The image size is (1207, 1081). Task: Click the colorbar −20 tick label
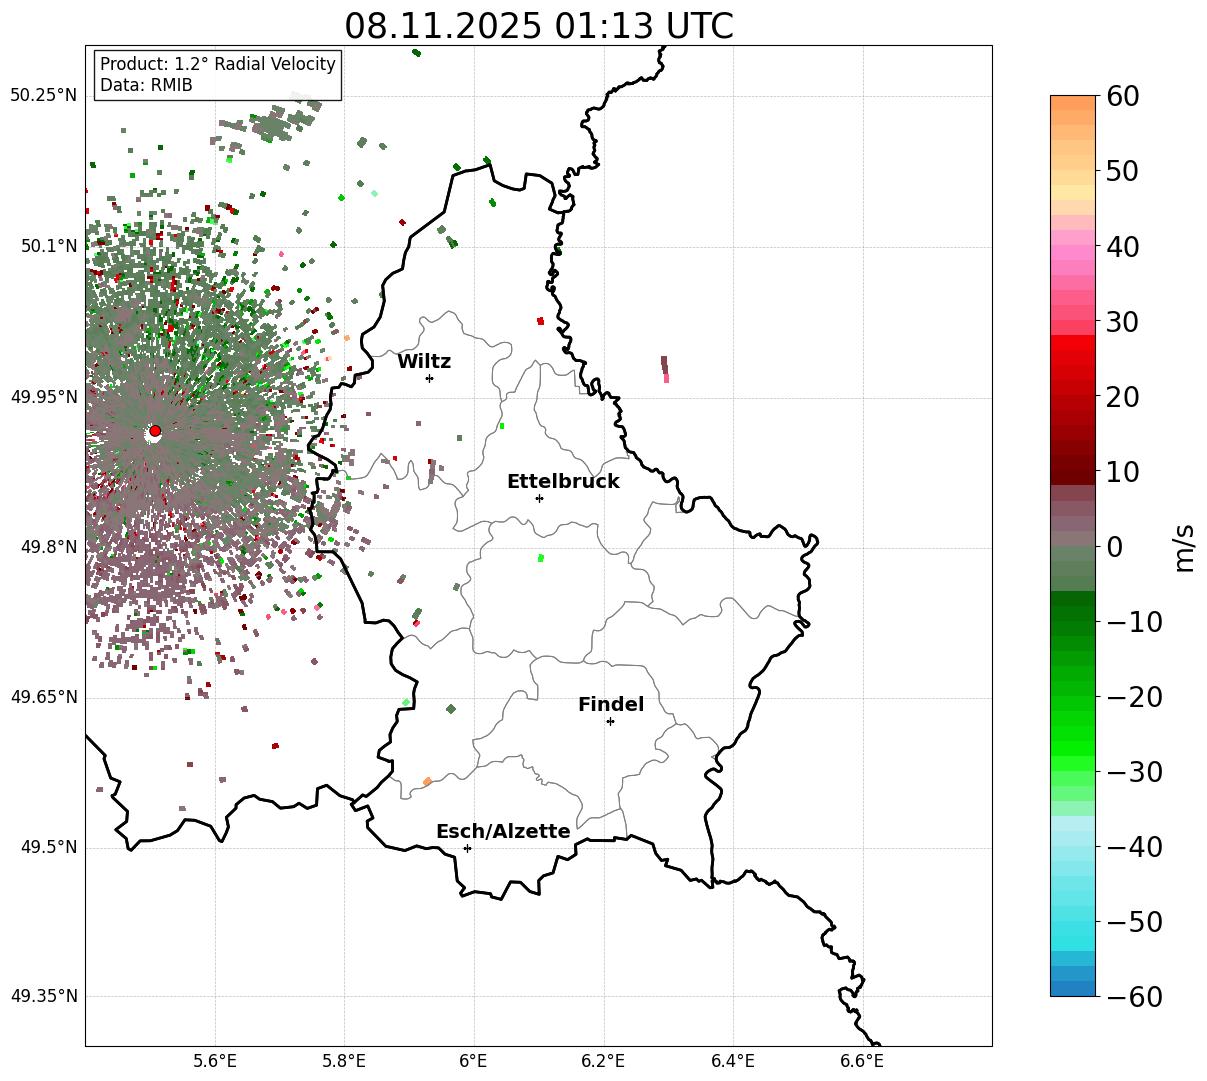click(1134, 697)
